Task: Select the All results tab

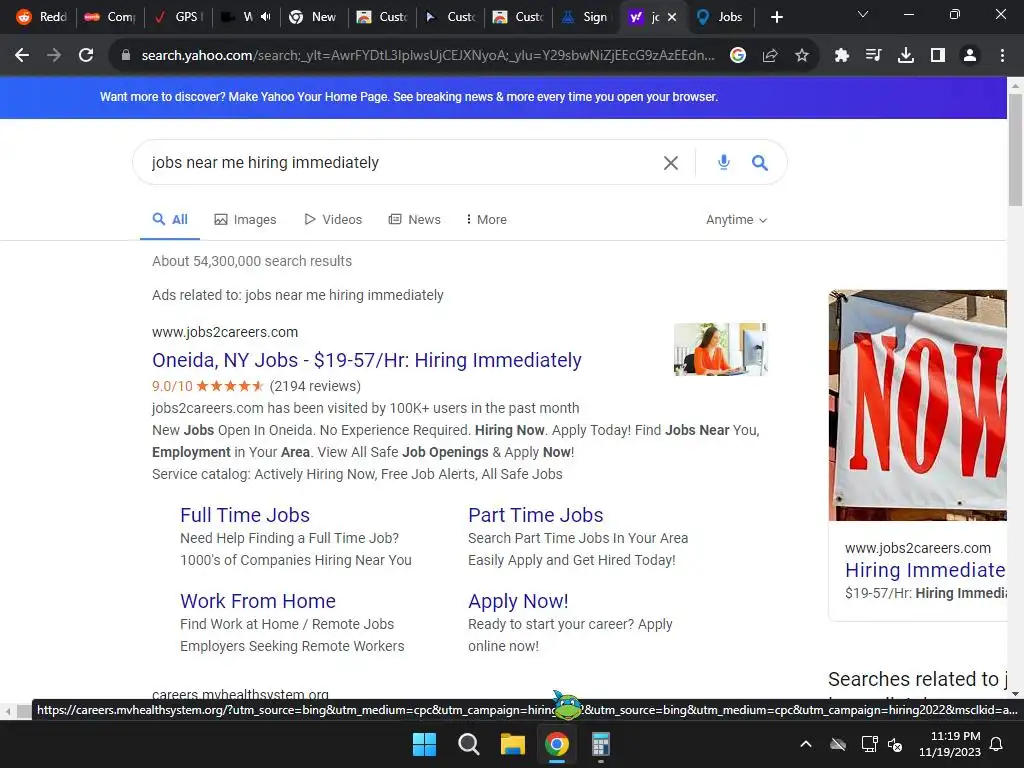Action: pyautogui.click(x=170, y=219)
